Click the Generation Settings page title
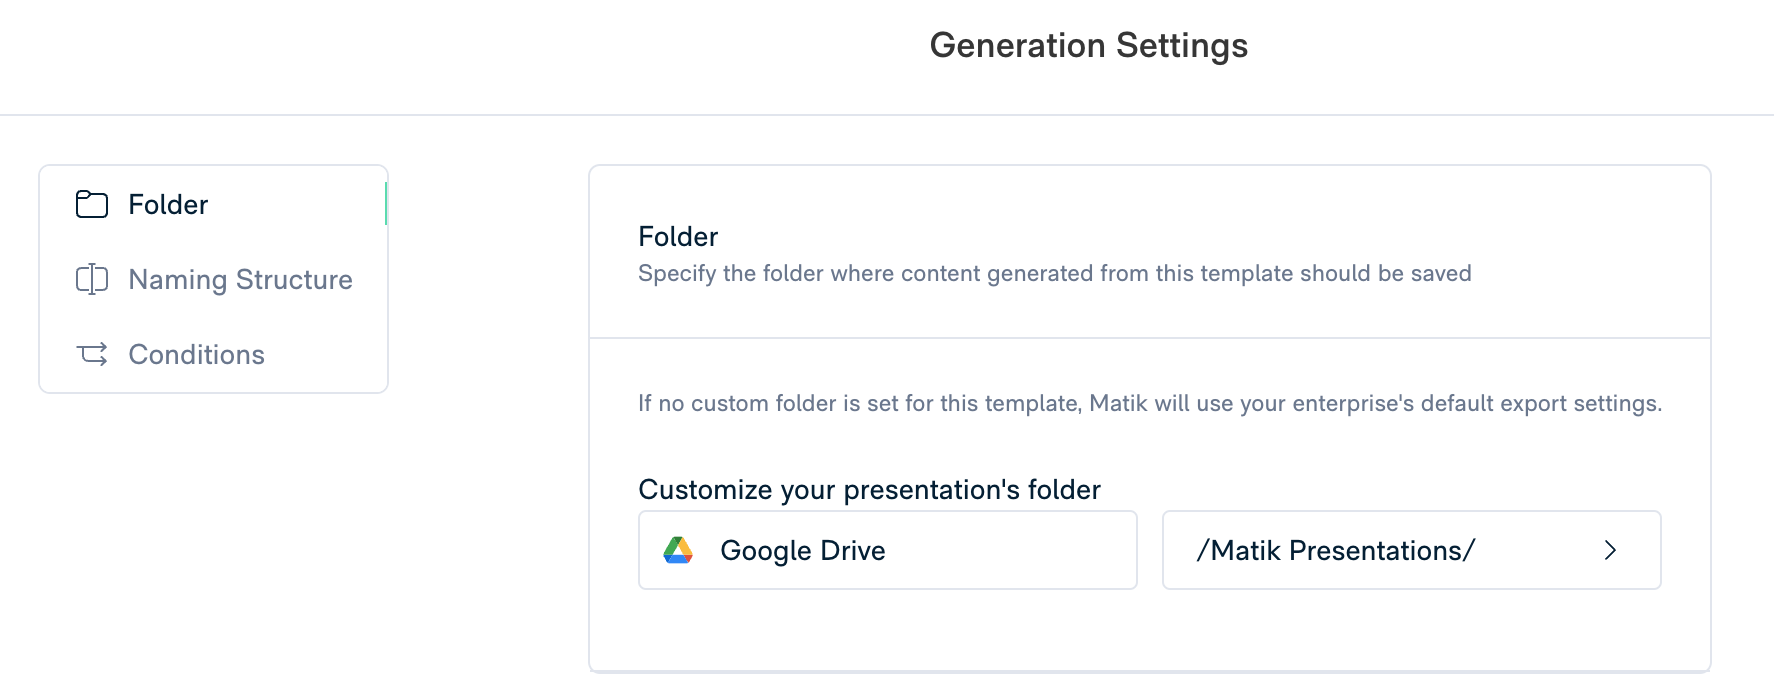This screenshot has height=694, width=1774. [1088, 46]
